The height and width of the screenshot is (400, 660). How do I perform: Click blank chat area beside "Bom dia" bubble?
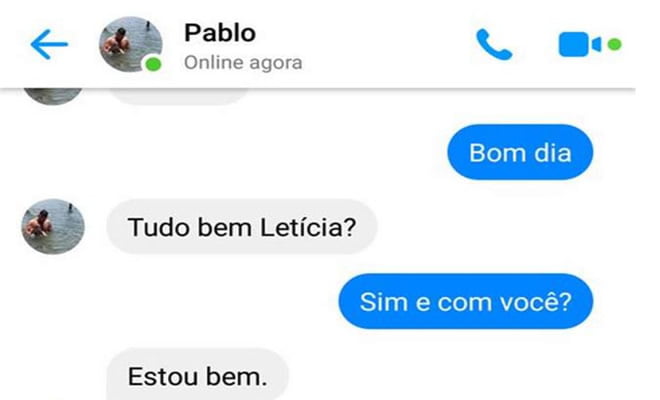click(x=253, y=152)
